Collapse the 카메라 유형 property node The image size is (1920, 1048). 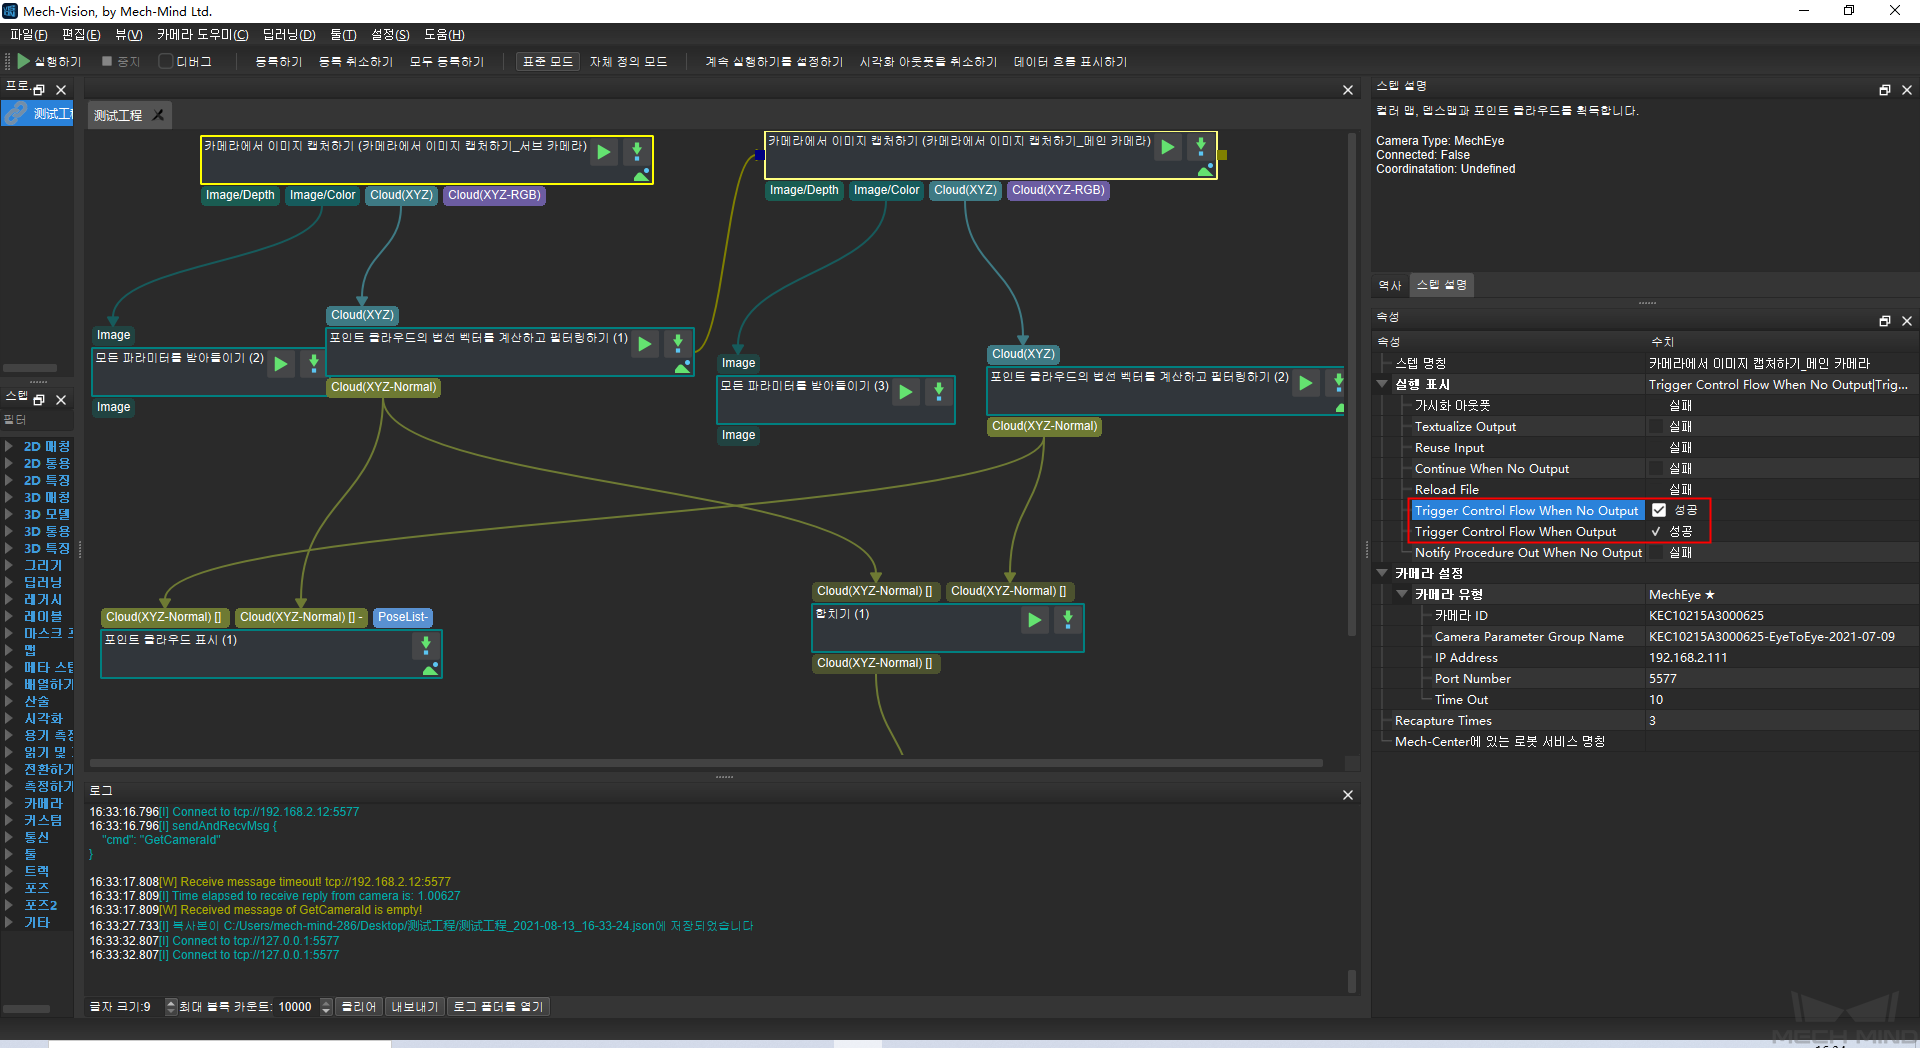pos(1402,594)
